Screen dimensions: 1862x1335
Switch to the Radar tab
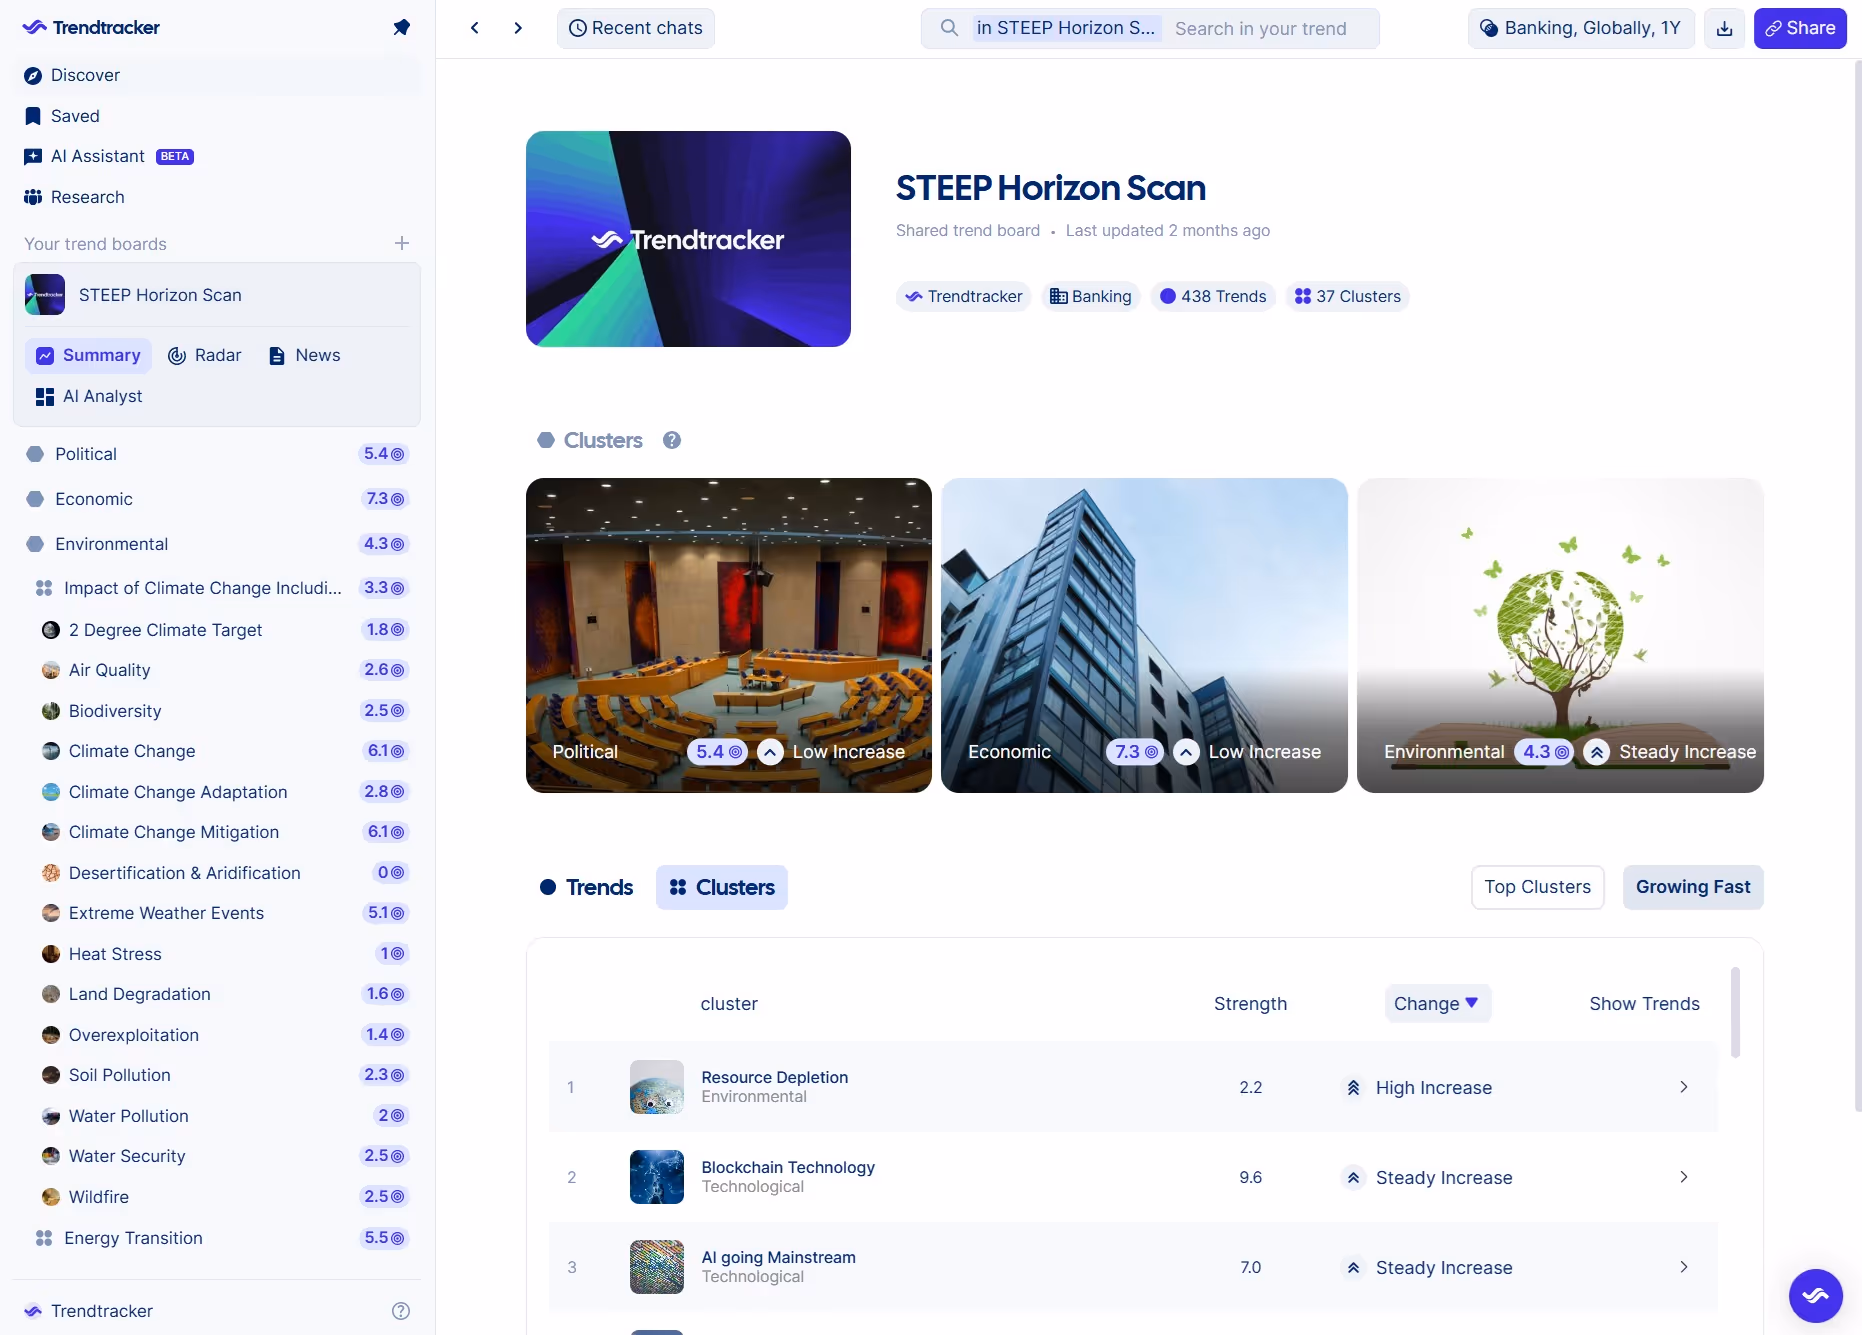[x=205, y=355]
